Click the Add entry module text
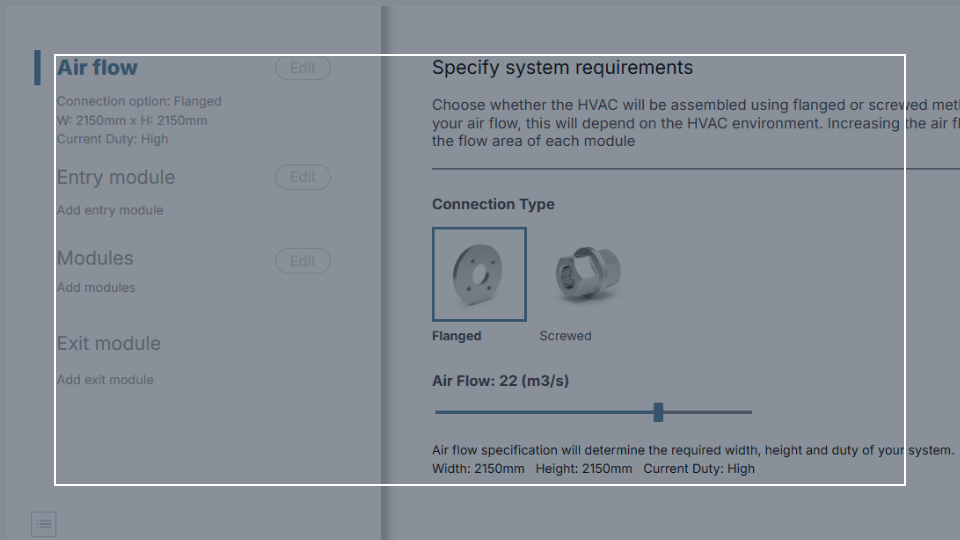The width and height of the screenshot is (960, 540). [x=110, y=210]
